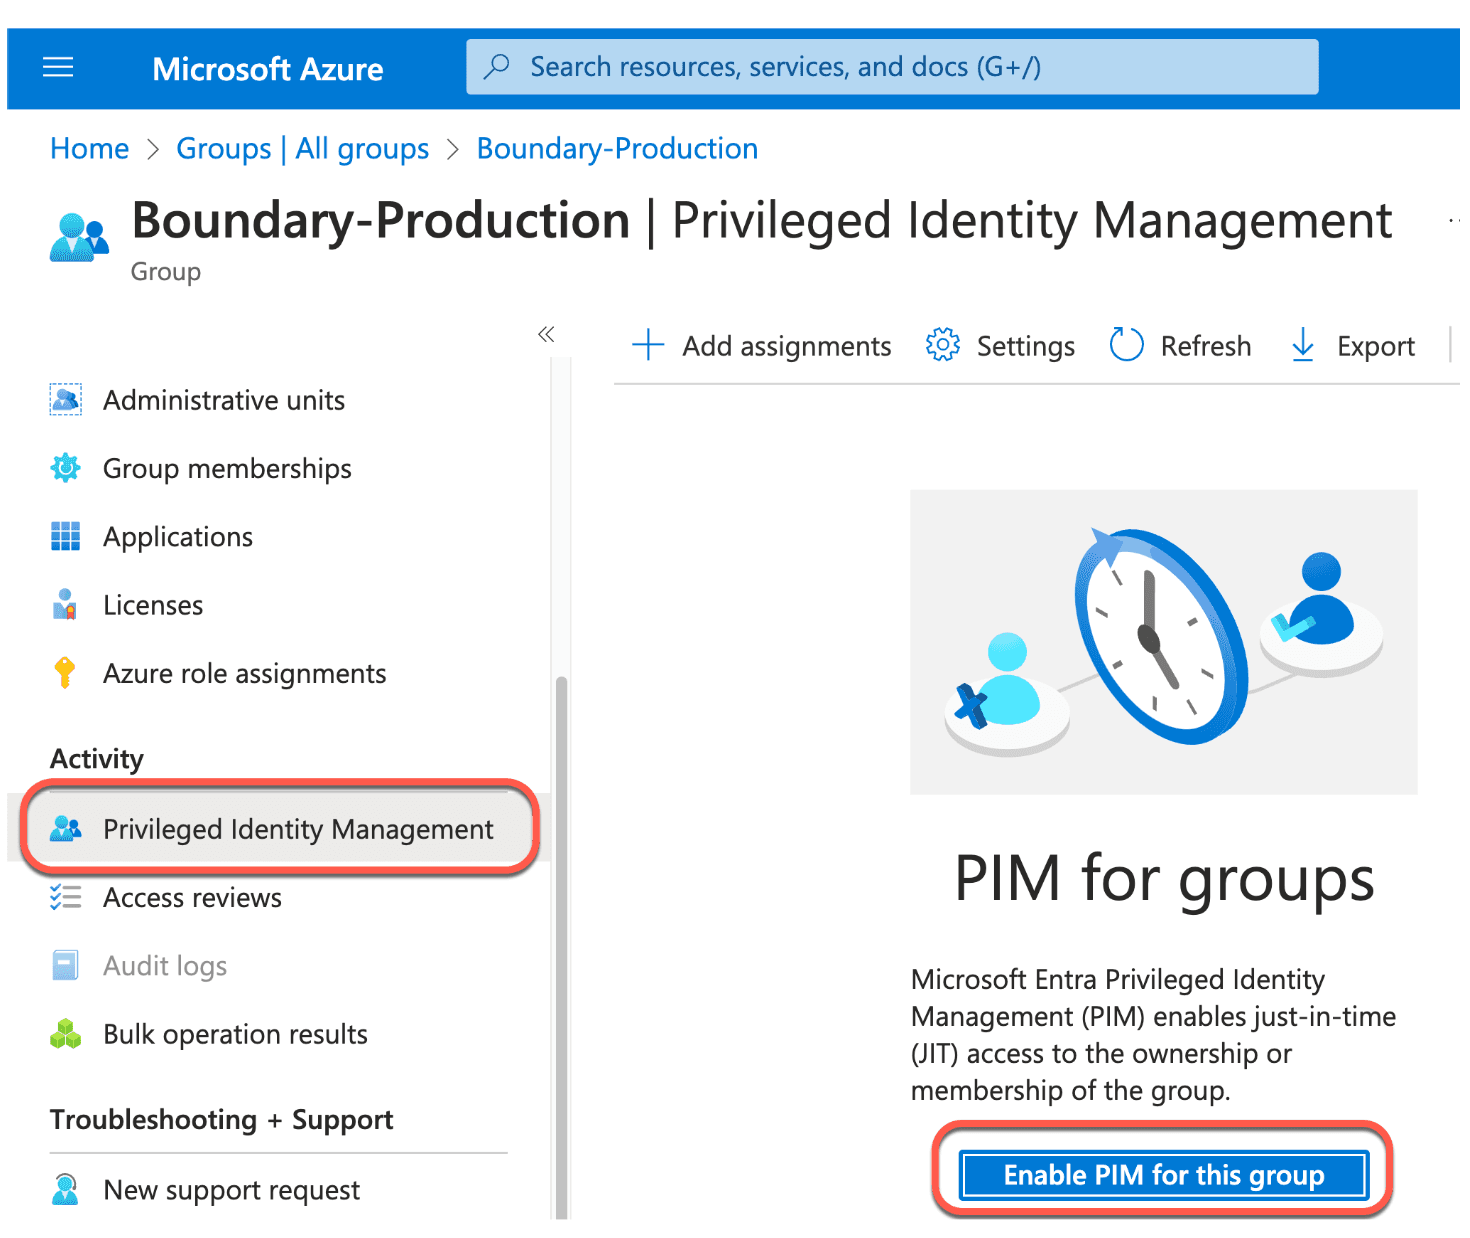
Task: Go to Microsoft Azure home title
Action: tap(267, 69)
